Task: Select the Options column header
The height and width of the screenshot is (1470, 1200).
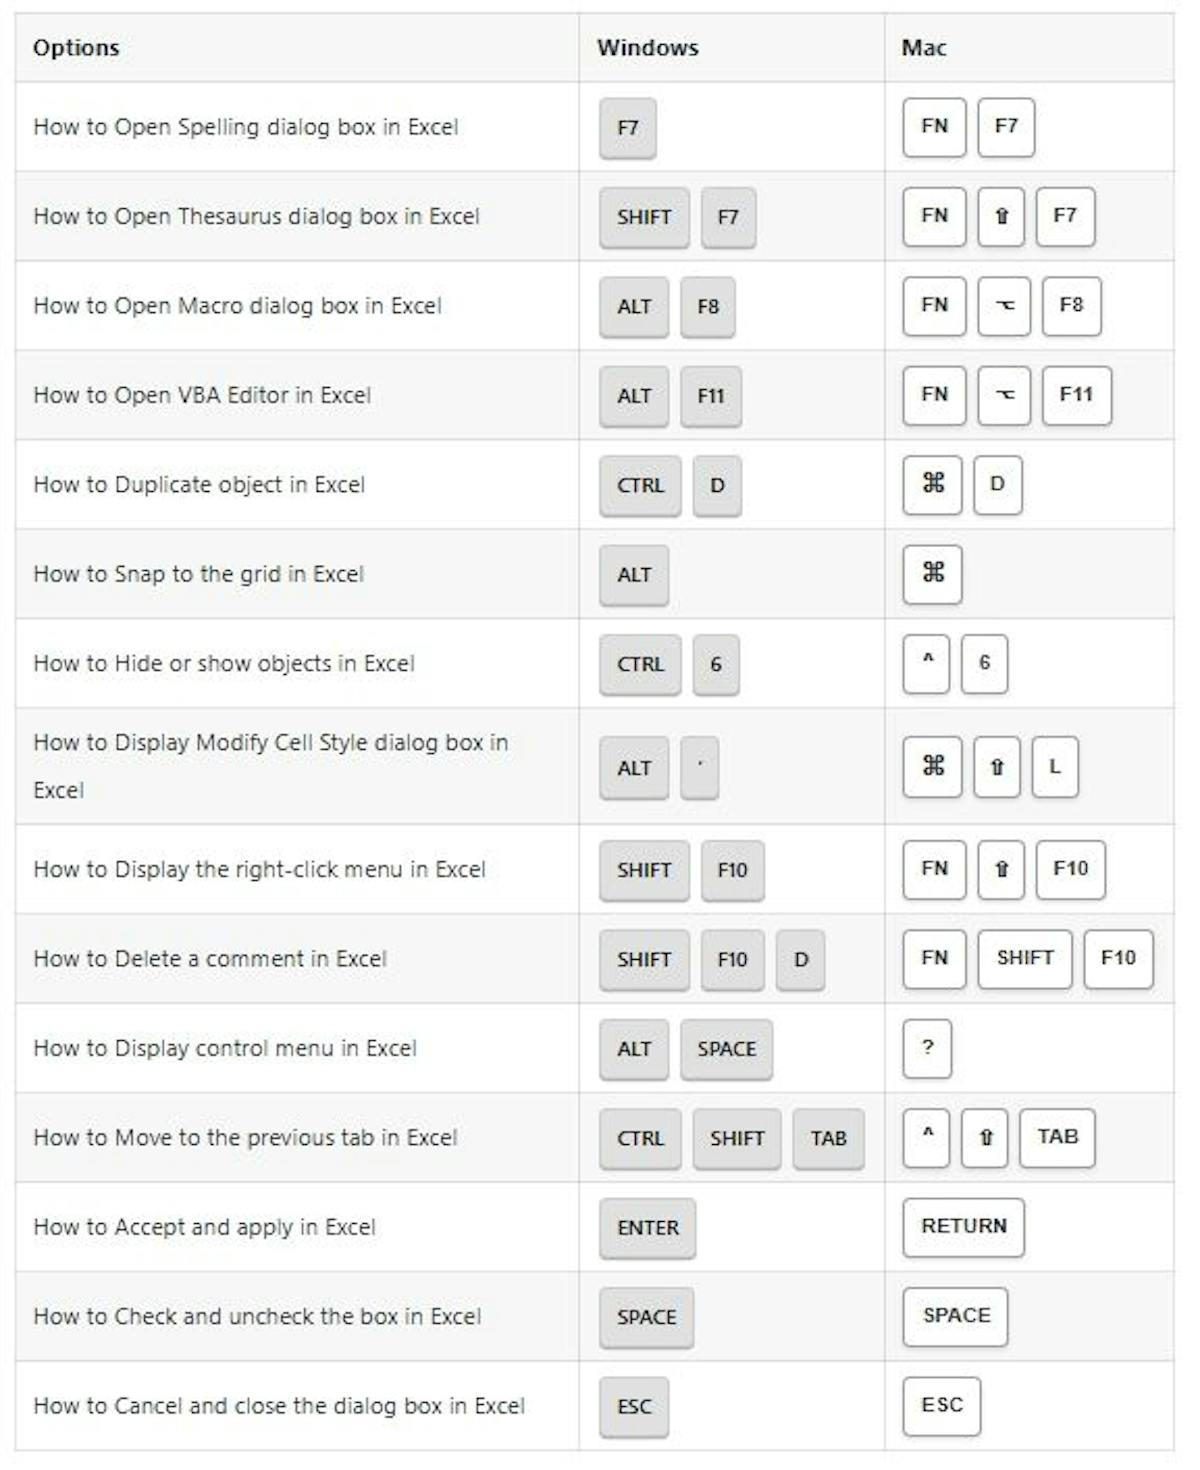Action: (76, 48)
